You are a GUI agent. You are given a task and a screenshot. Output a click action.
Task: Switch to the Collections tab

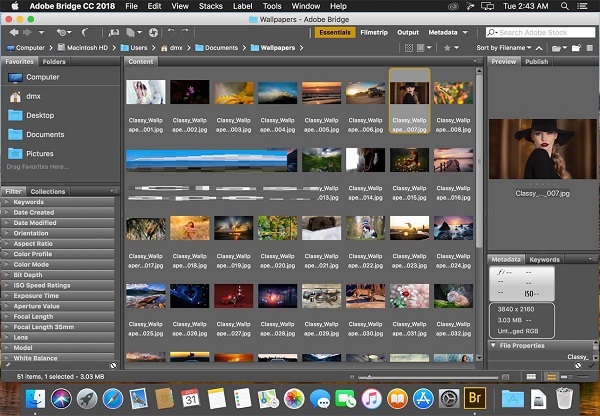(48, 191)
